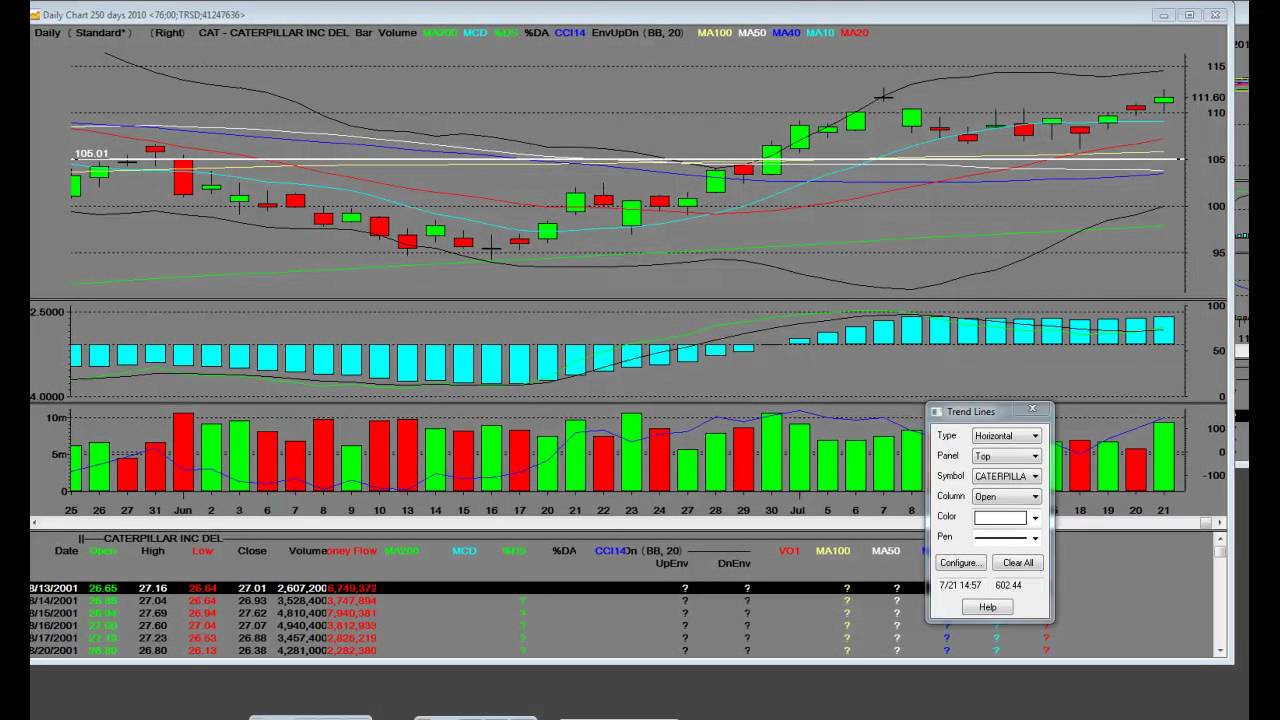Click the Daily period label in chart header

tap(47, 33)
